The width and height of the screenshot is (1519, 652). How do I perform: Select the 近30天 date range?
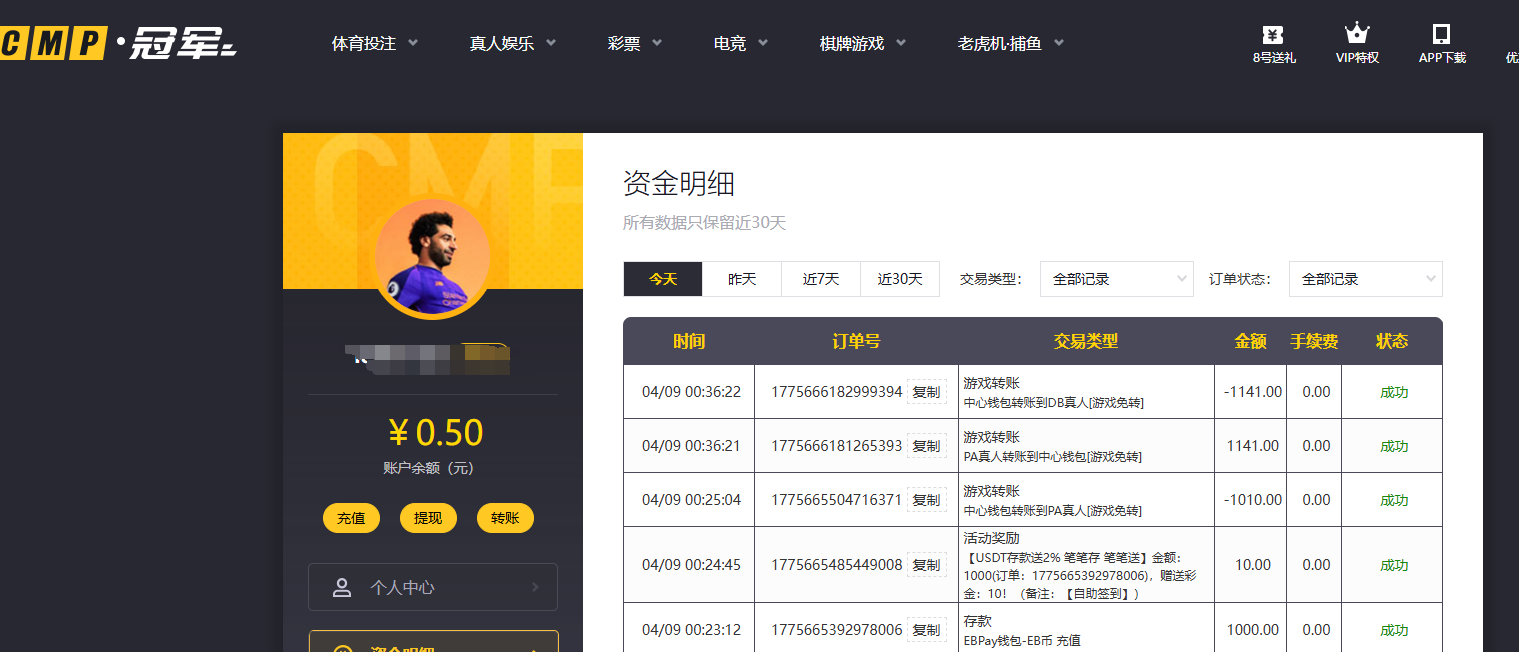pyautogui.click(x=900, y=280)
